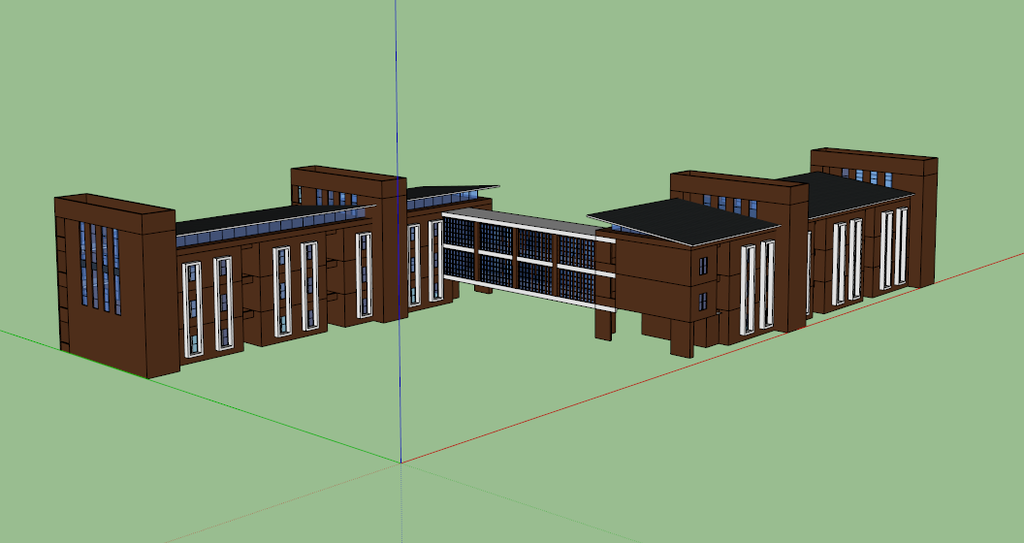Pick the central glass curtain-wall bridge
Viewport: 1024px width, 543px height.
pyautogui.click(x=520, y=260)
